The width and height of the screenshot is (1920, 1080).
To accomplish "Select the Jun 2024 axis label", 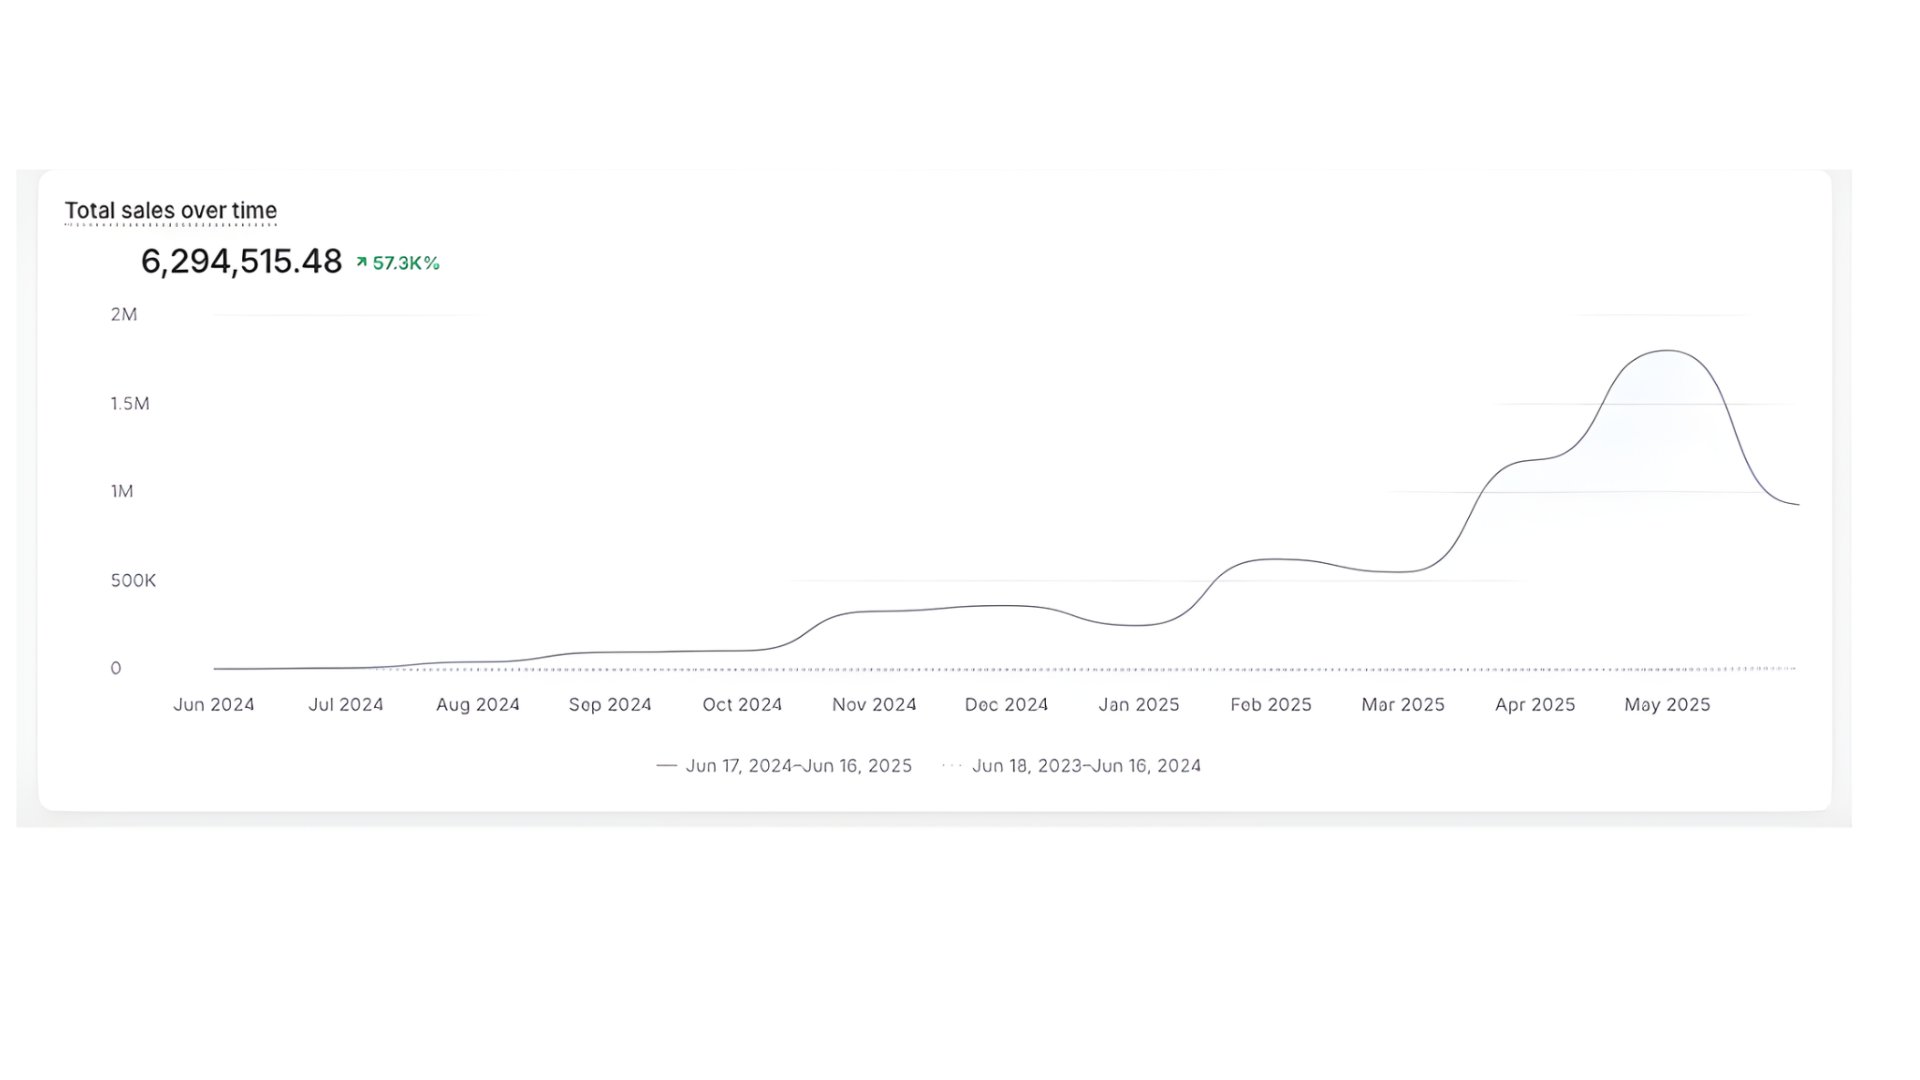I will click(213, 704).
